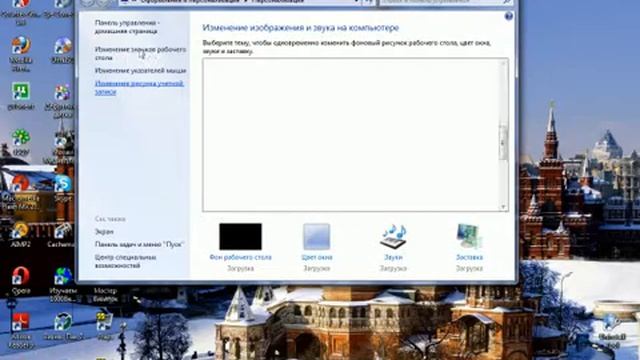Click the theme list scroll-down arrow
The width and height of the screenshot is (640, 360).
point(503,207)
